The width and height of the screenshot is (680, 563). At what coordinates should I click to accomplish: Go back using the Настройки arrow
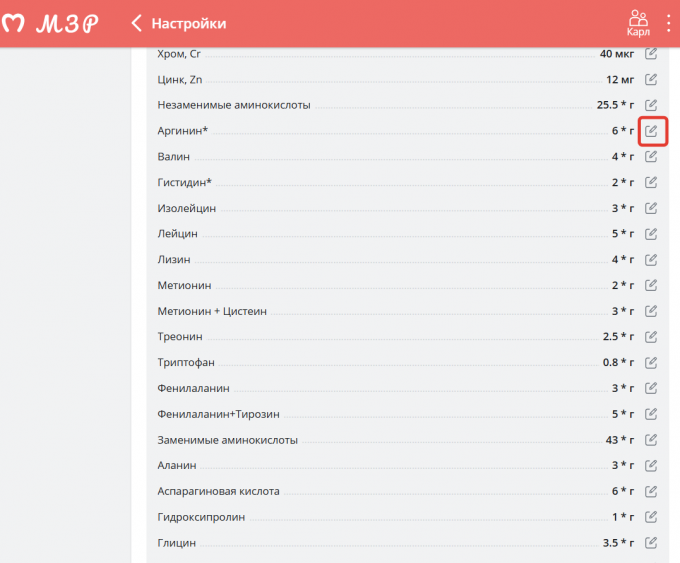pyautogui.click(x=137, y=23)
